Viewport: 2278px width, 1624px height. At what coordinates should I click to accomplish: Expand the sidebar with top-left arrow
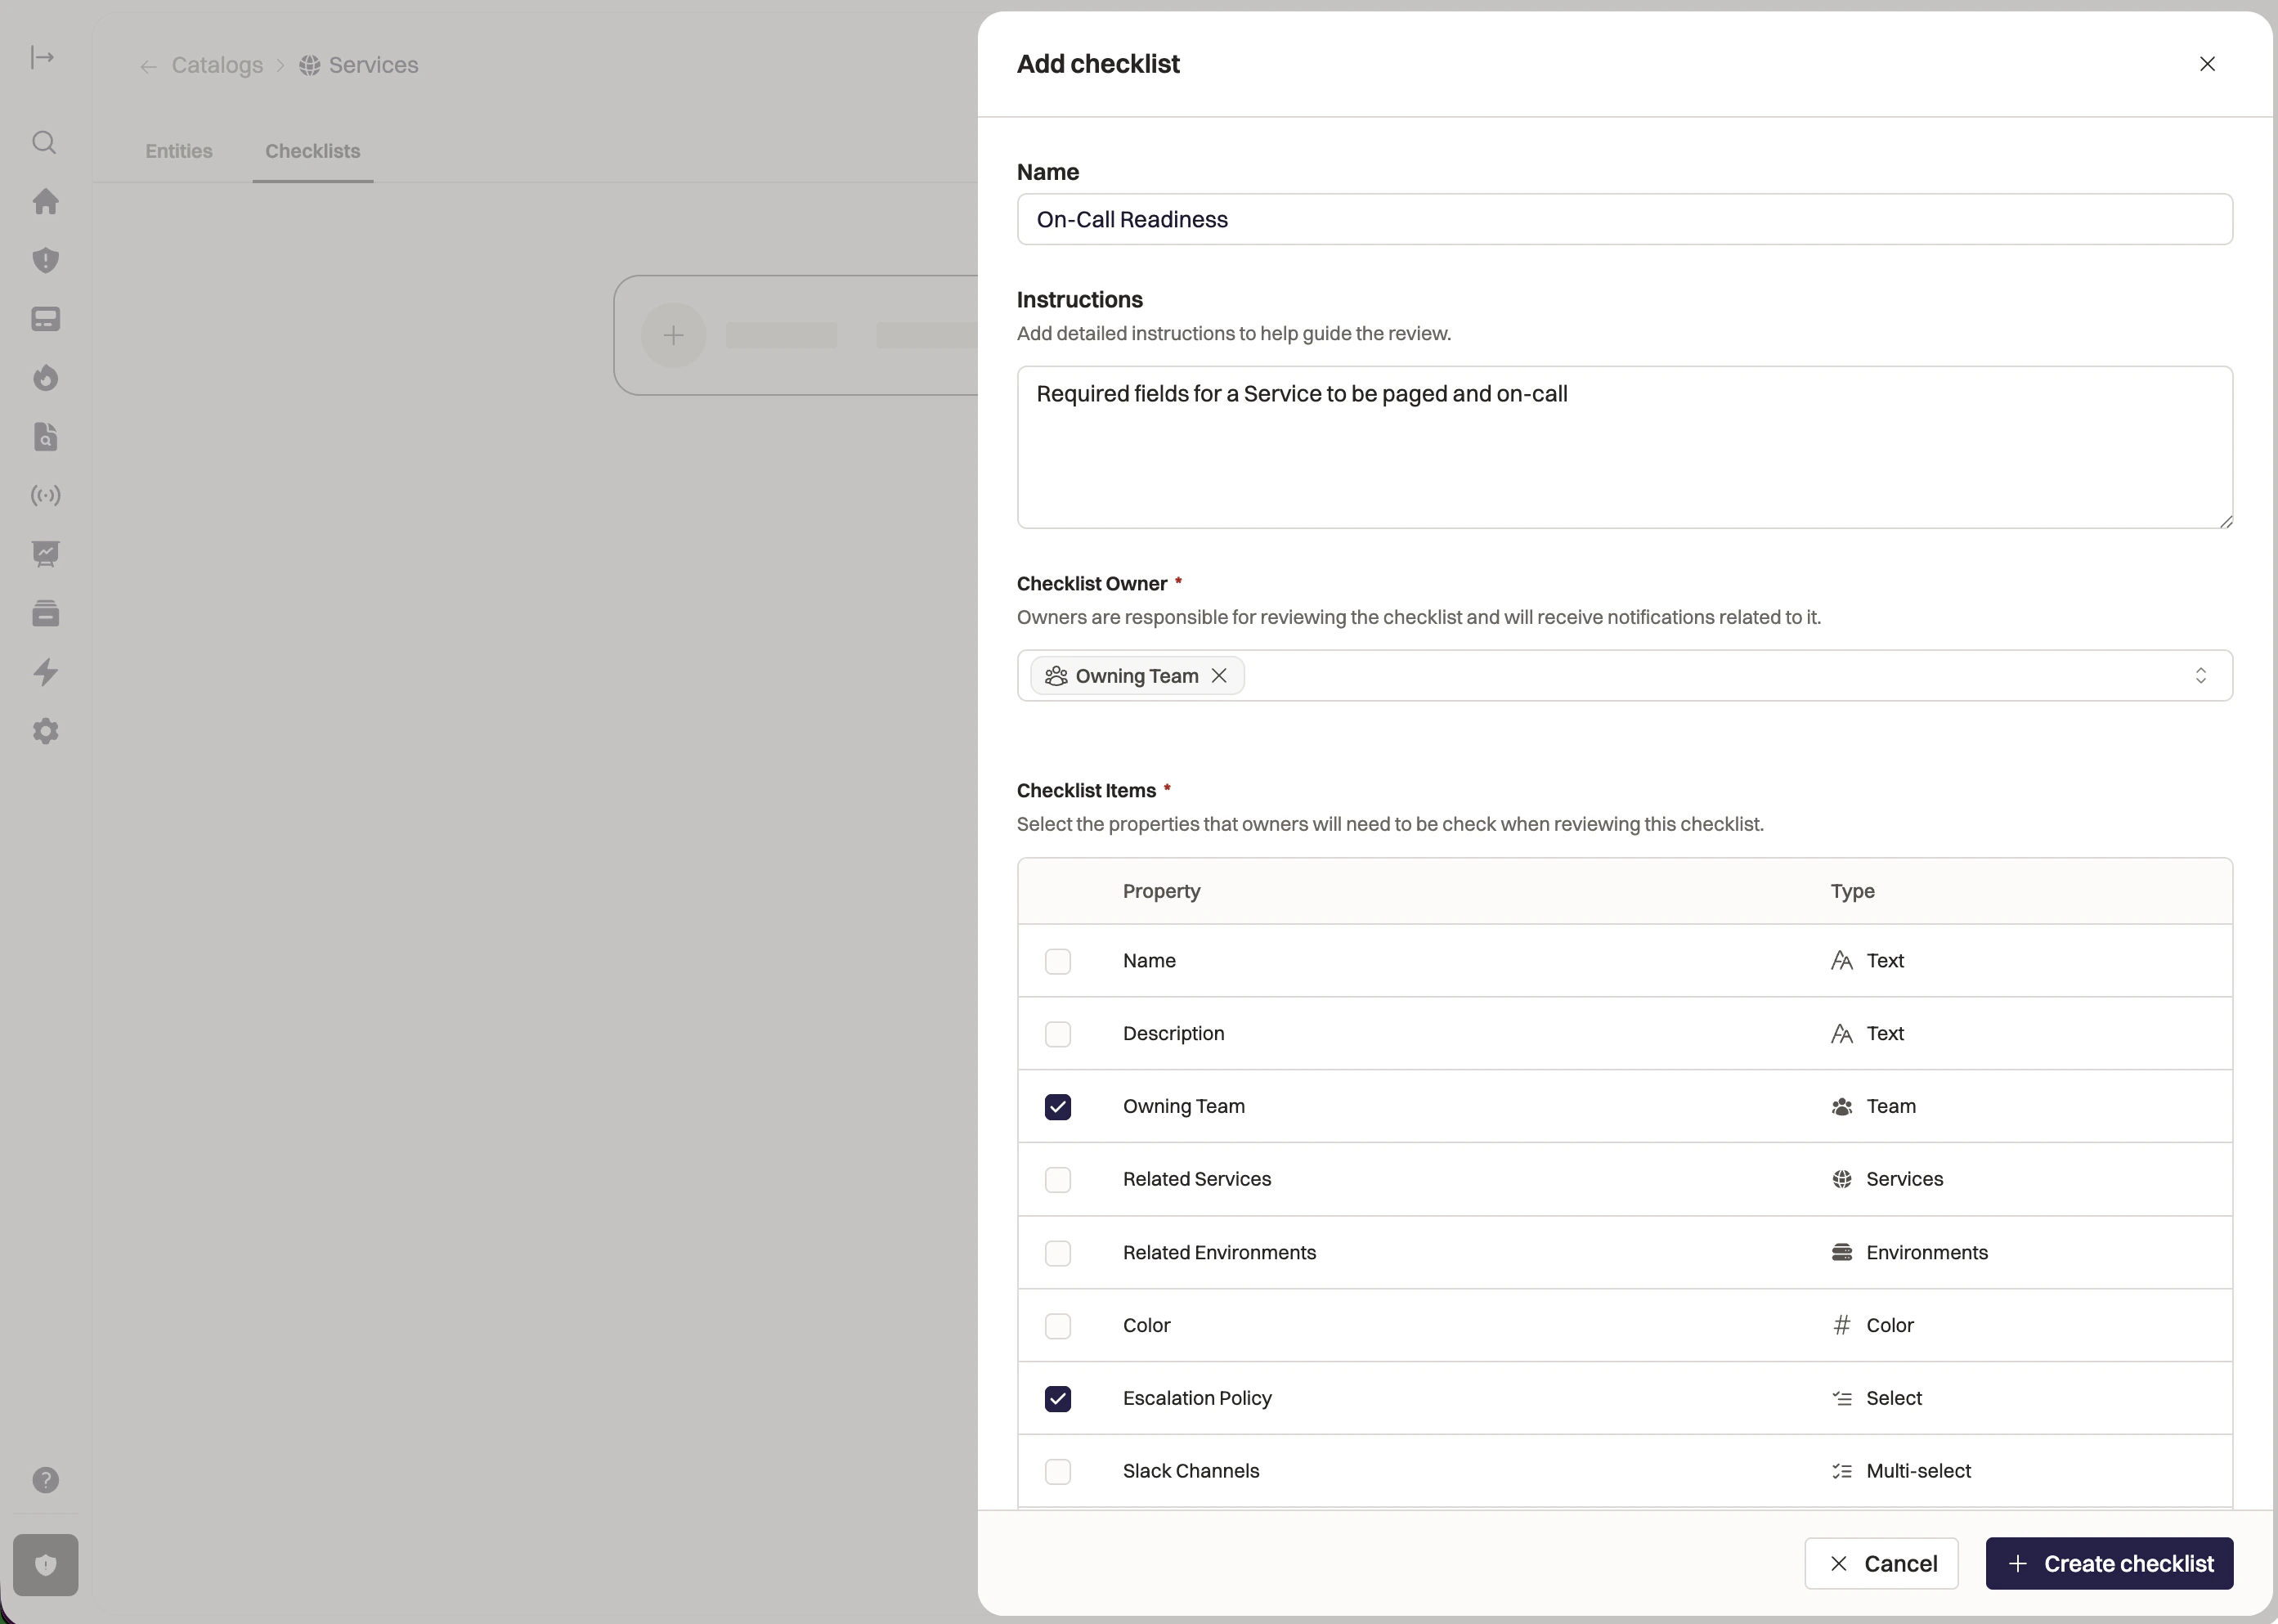(x=42, y=57)
